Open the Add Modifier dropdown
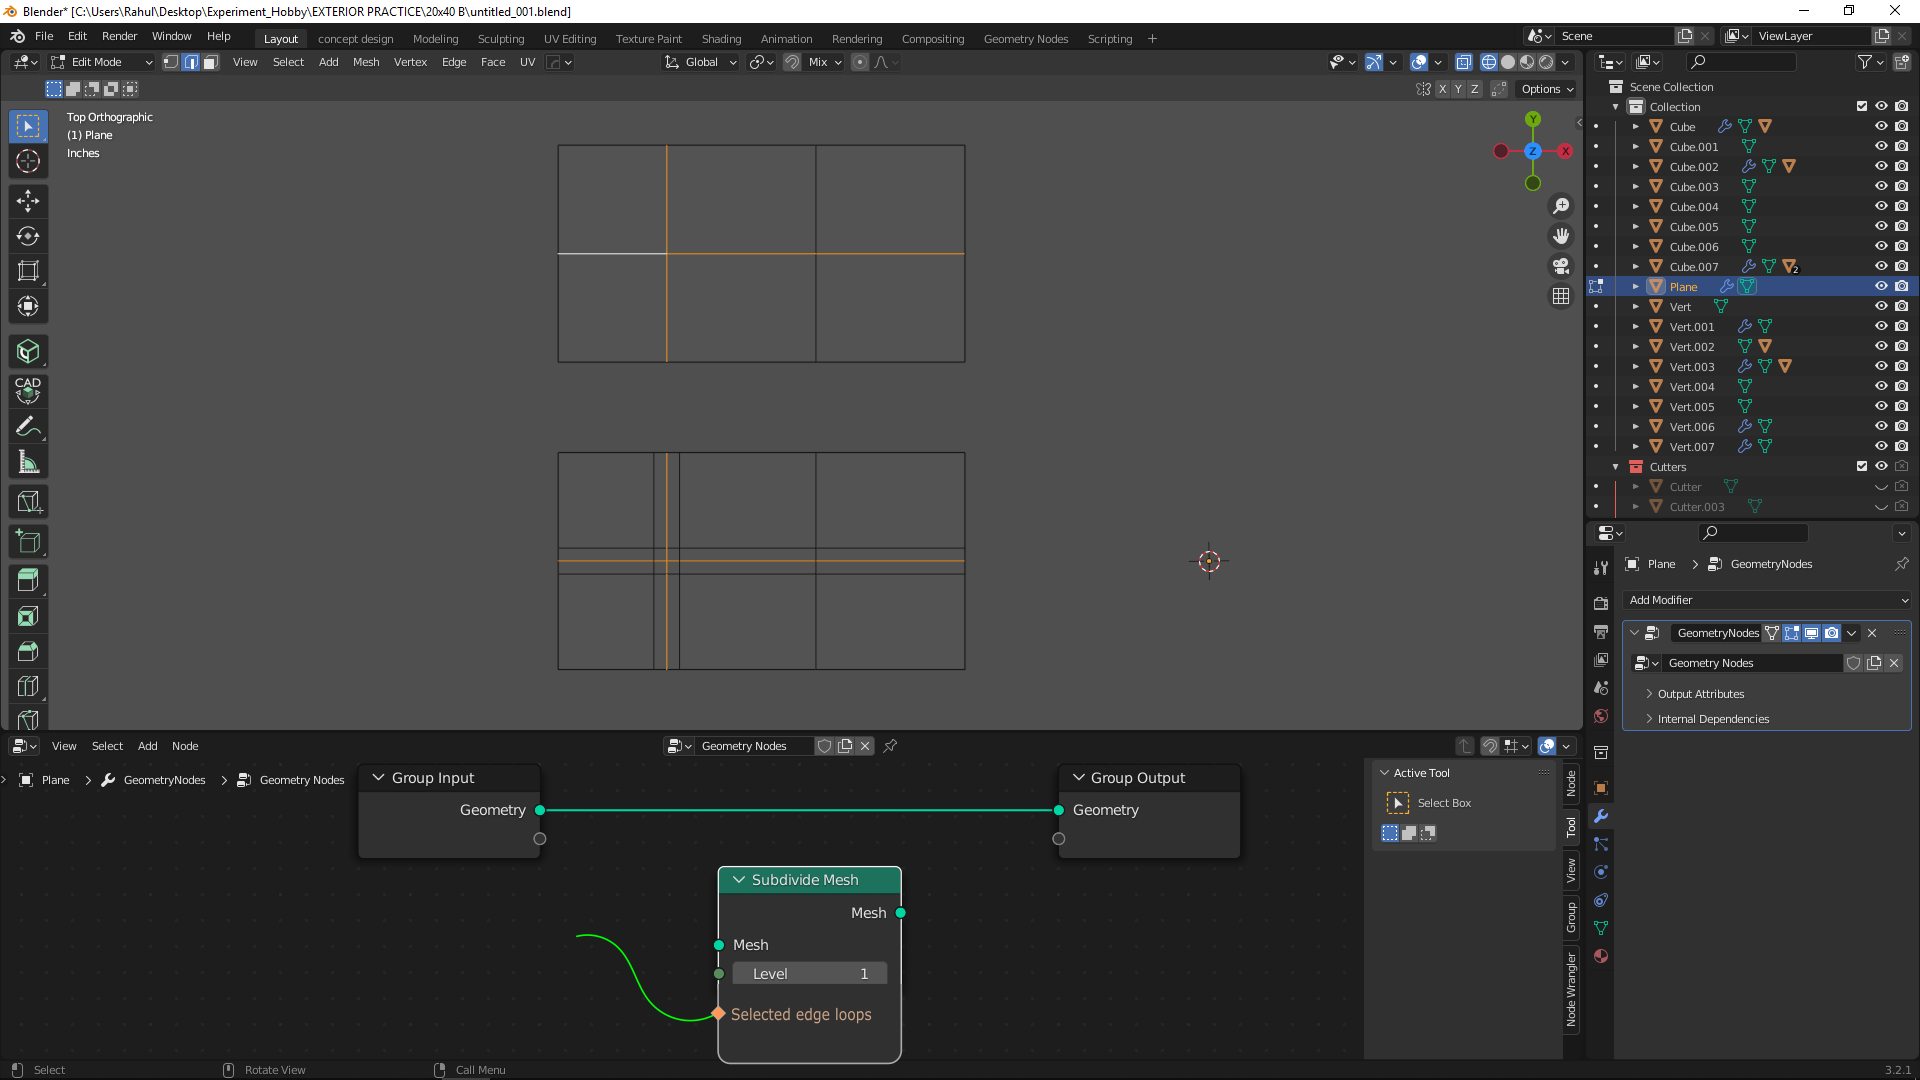Viewport: 1920px width, 1080px height. pos(1767,600)
